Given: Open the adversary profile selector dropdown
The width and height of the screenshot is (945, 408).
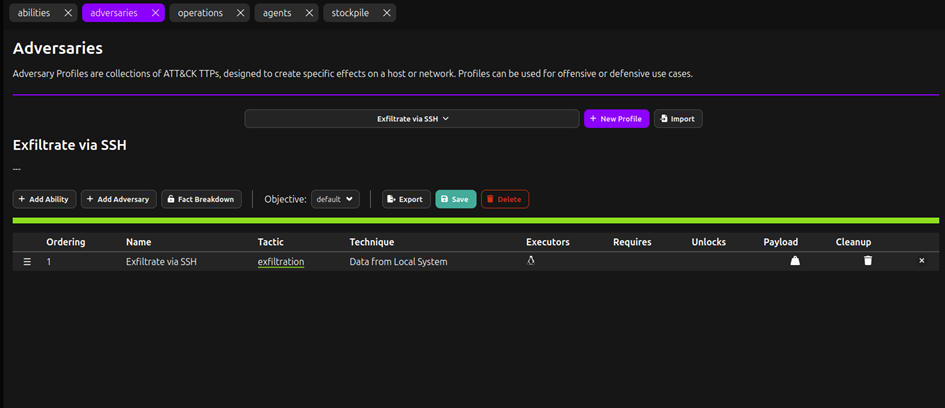Looking at the screenshot, I should (411, 118).
